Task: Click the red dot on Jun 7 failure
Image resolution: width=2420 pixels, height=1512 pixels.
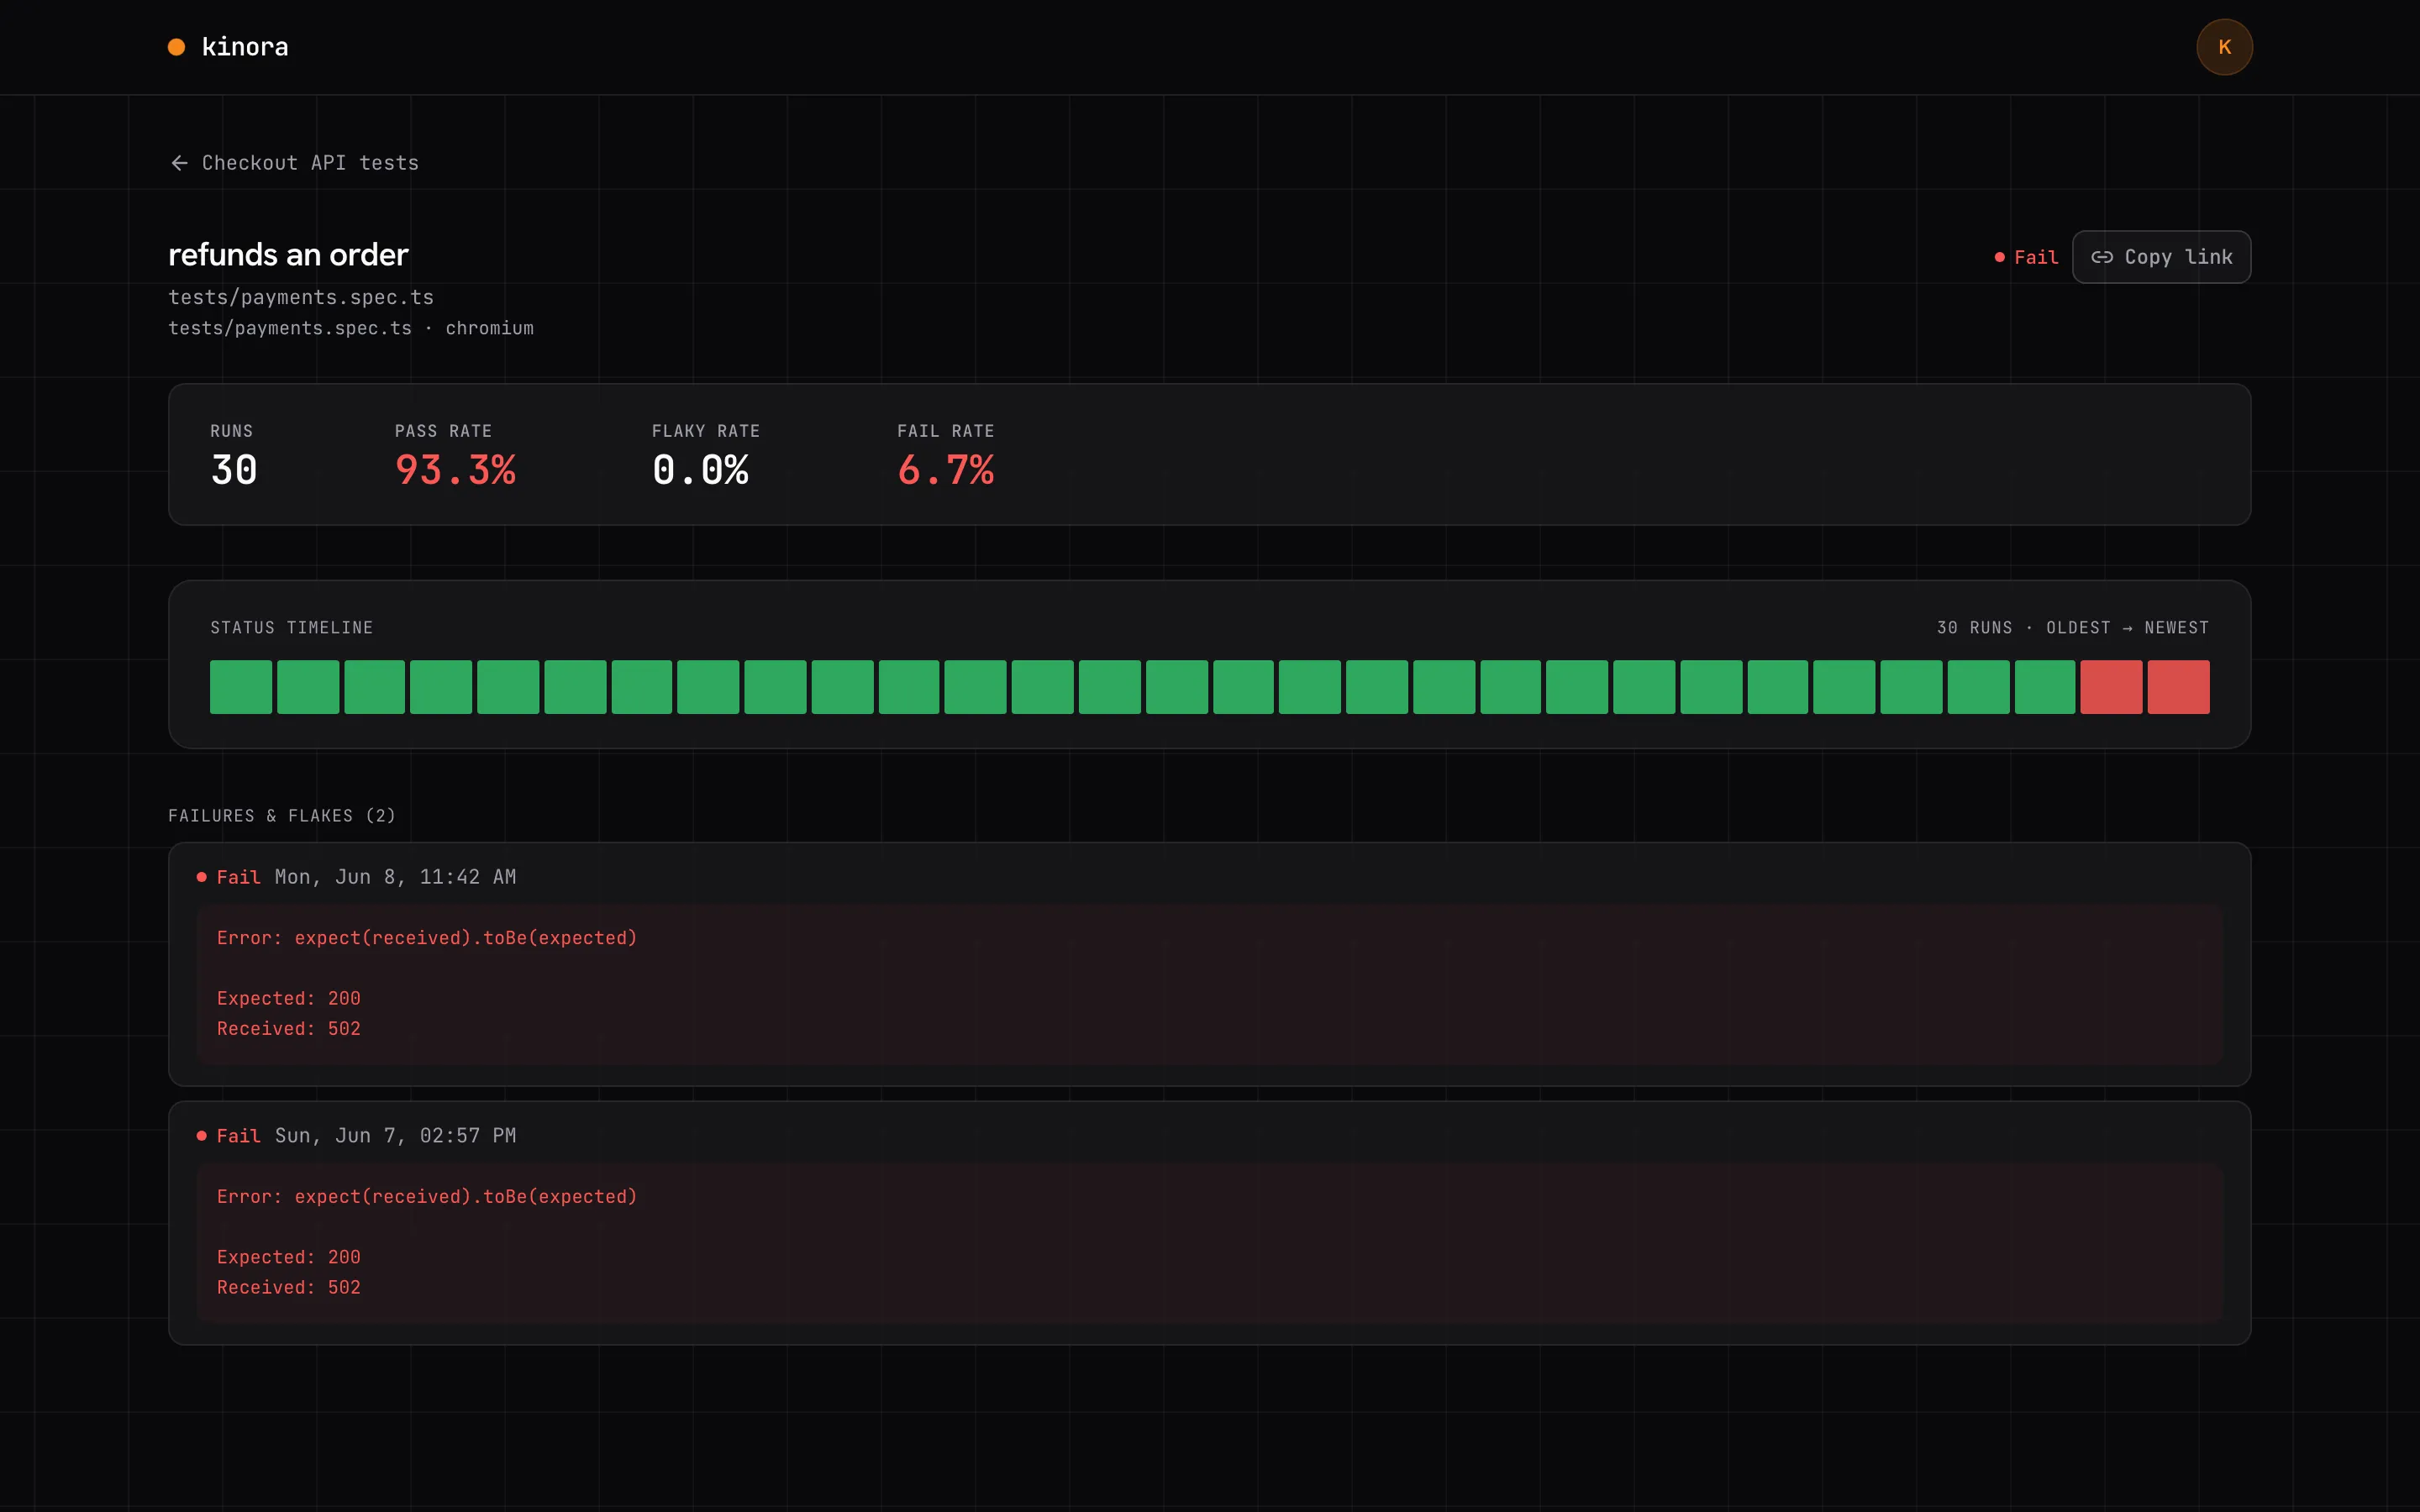Action: pyautogui.click(x=202, y=1136)
